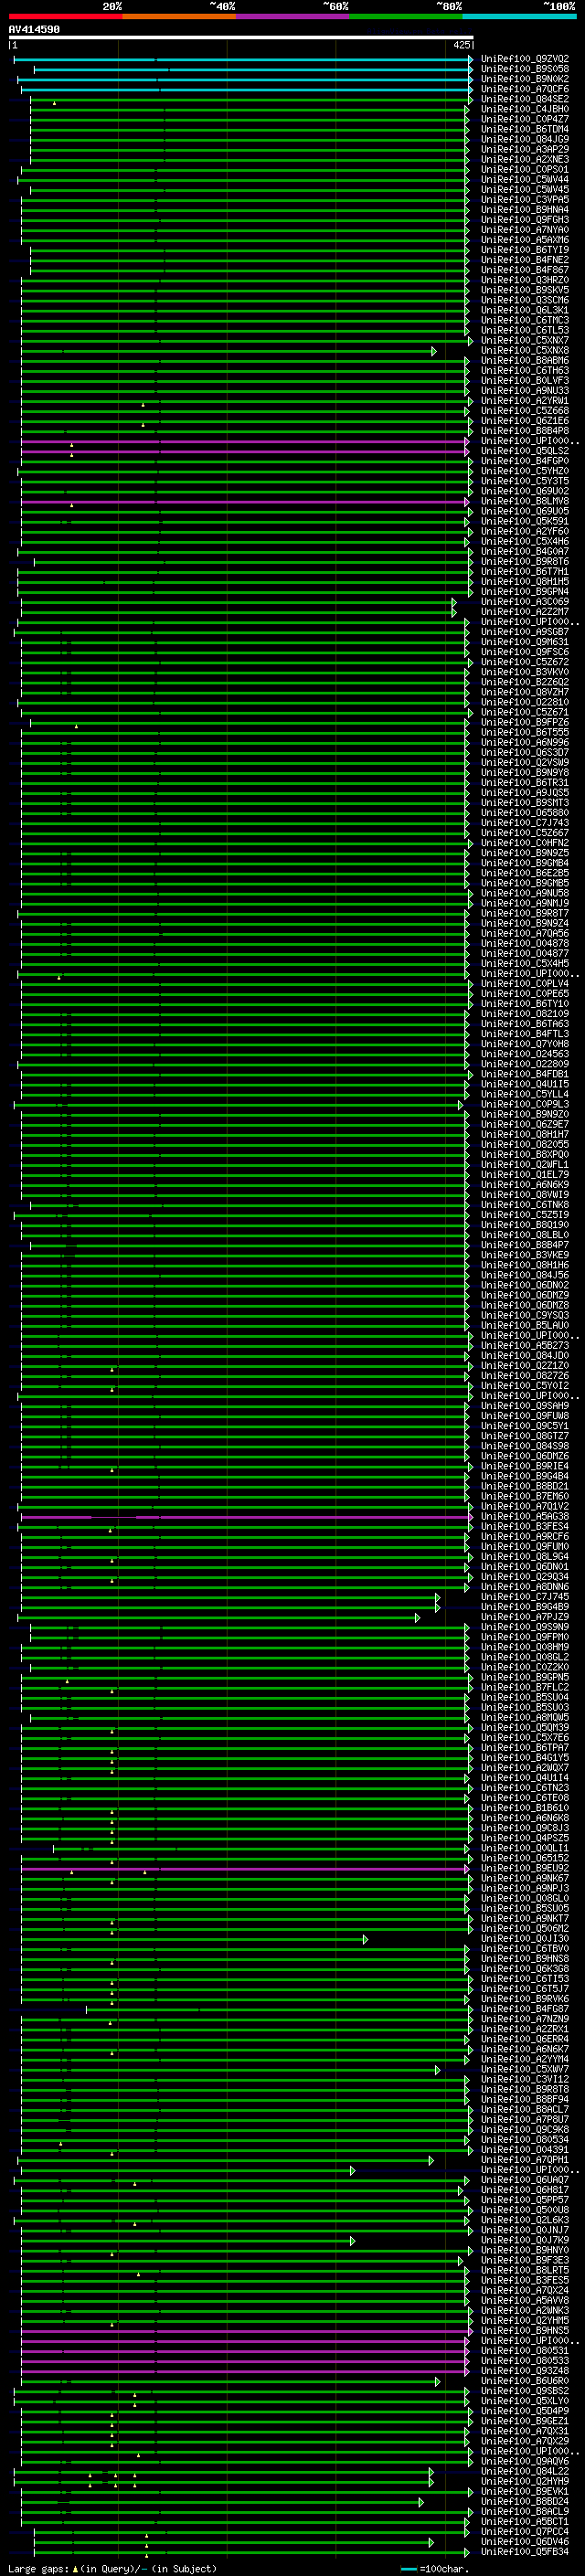Viewport: 585px width, 2576px height.
Task: Select hit label UniRef100_C5XNX8
Action: (525, 350)
